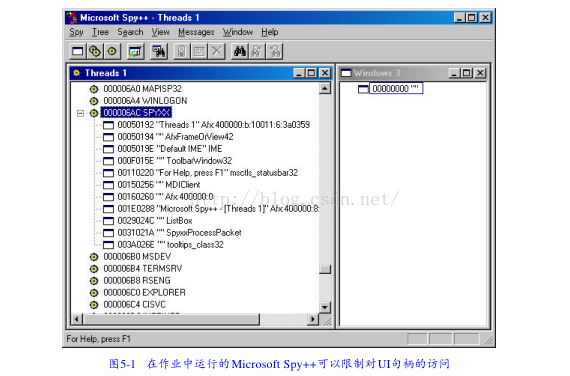Click window icon beside 00050194 AfxFrameOrView42
570x376 pixels.
pos(108,137)
